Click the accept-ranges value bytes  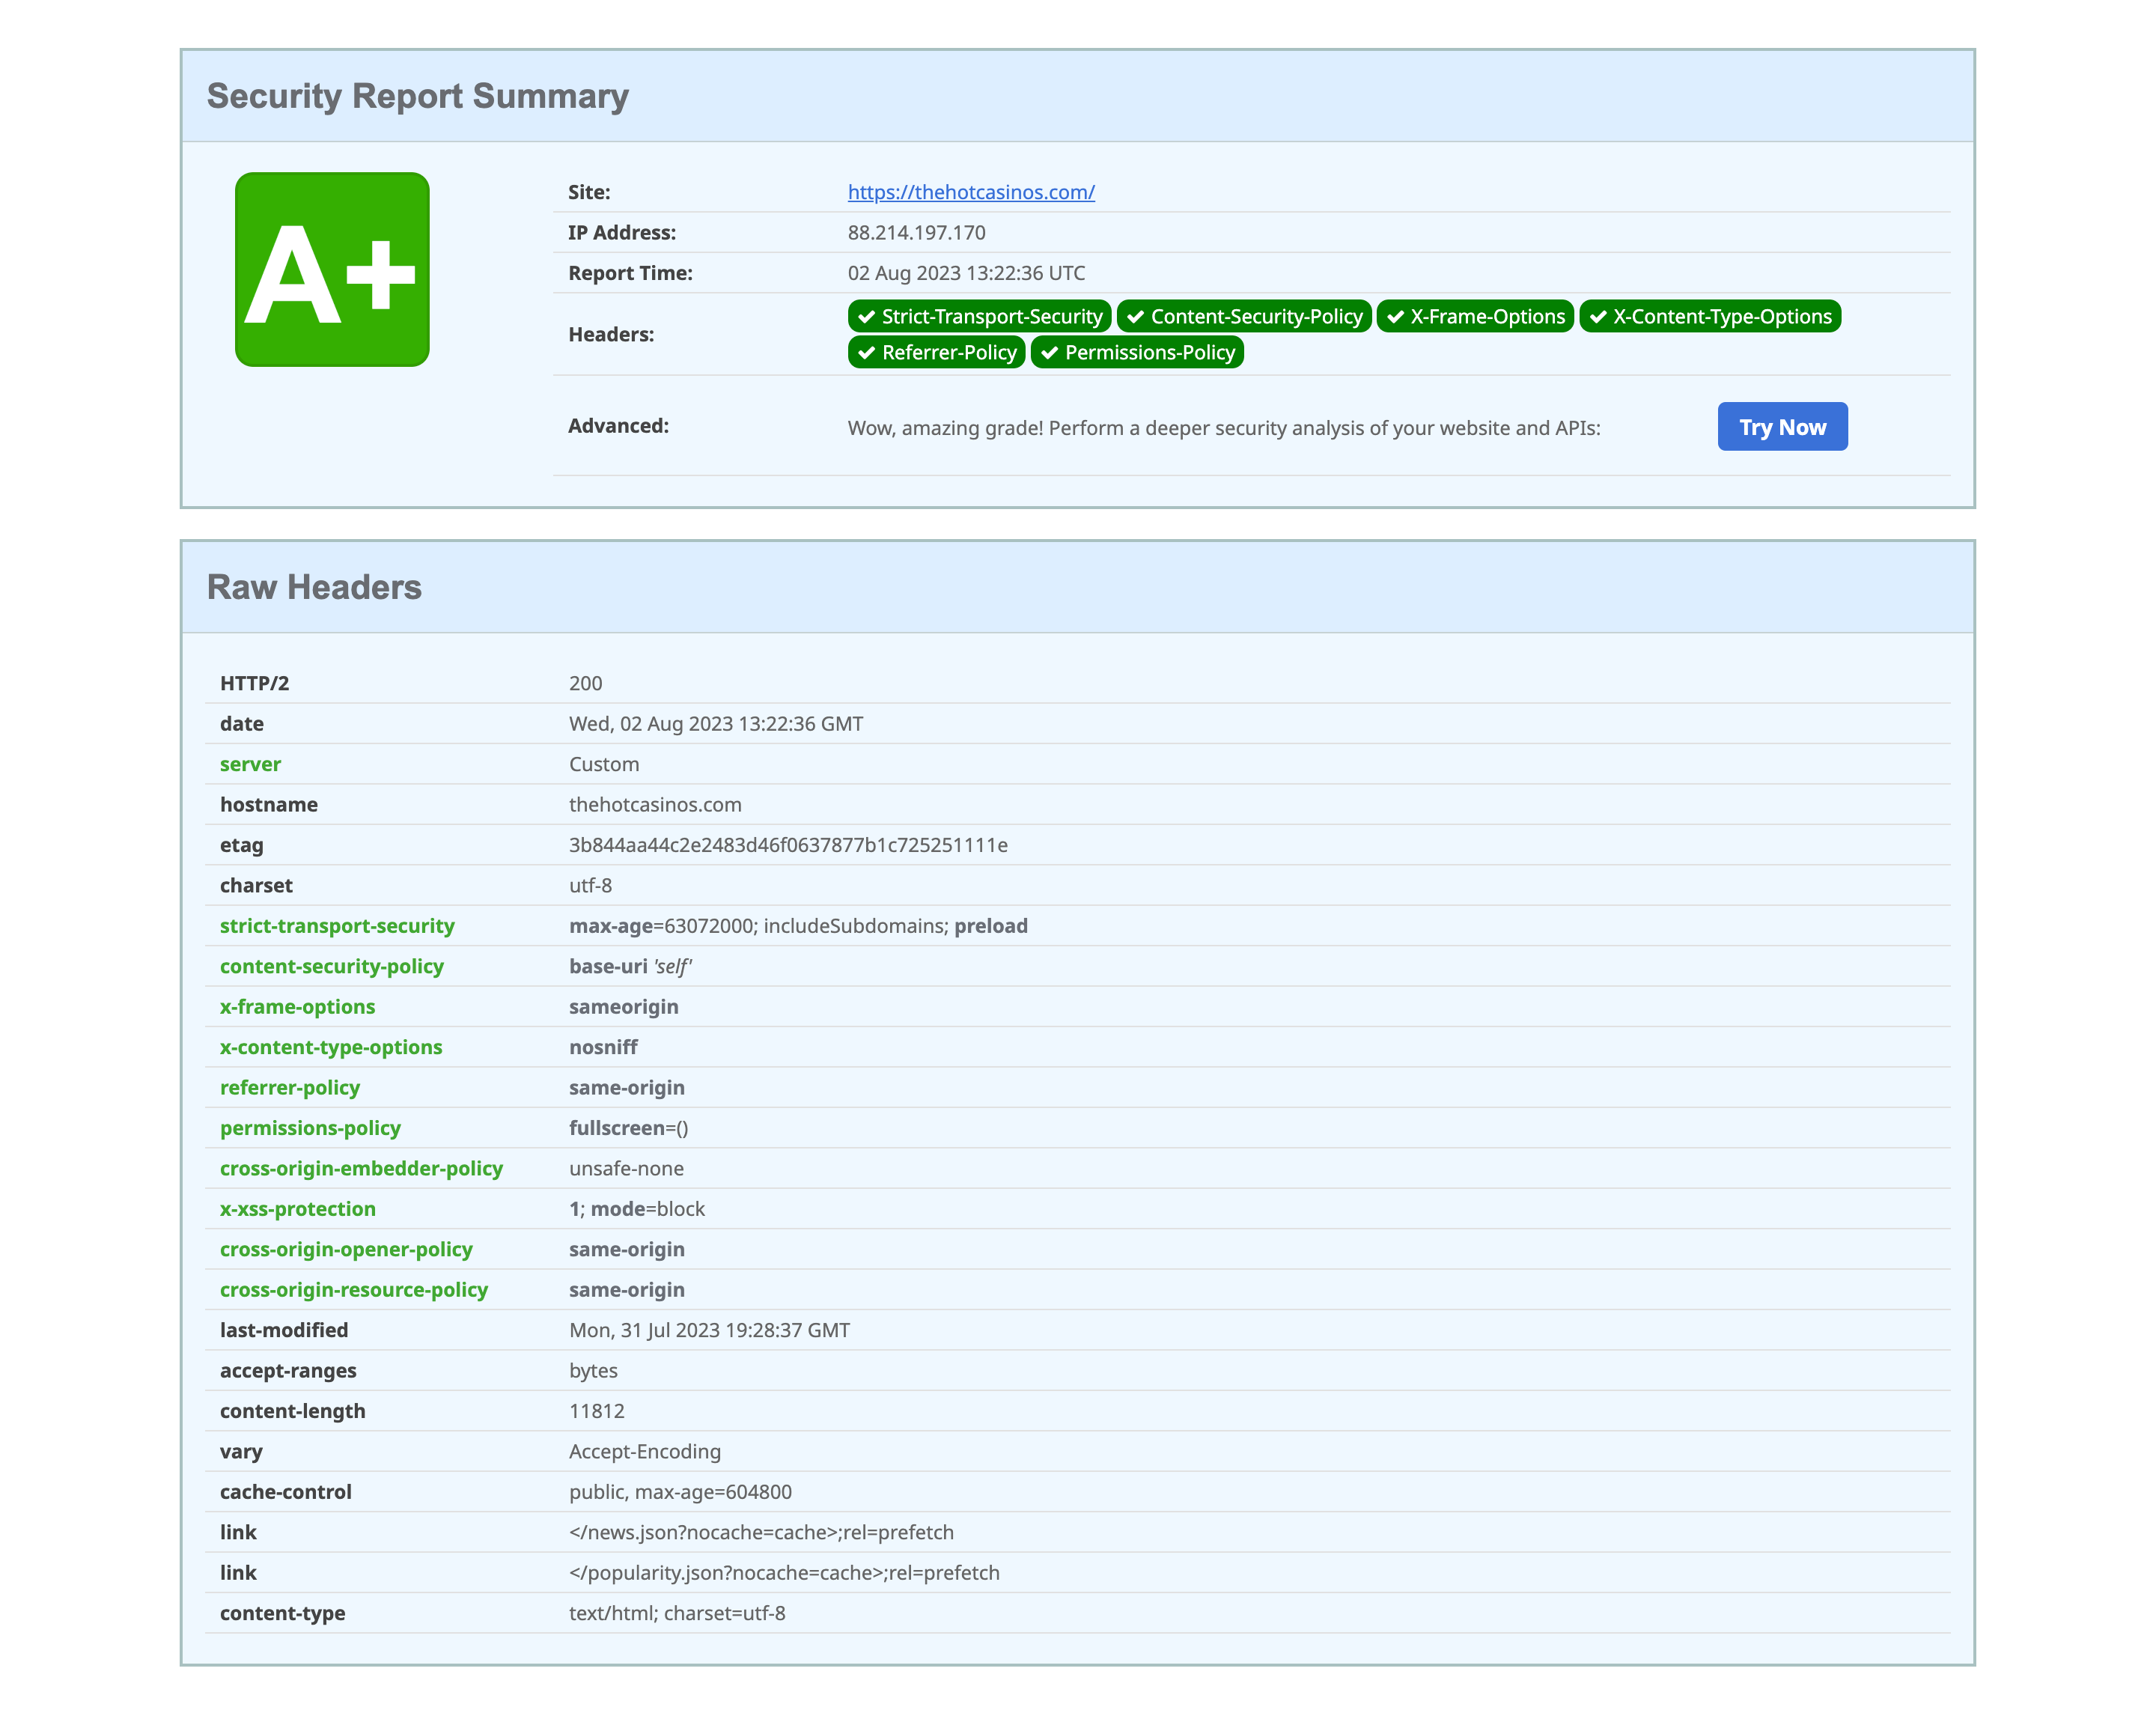pos(593,1371)
